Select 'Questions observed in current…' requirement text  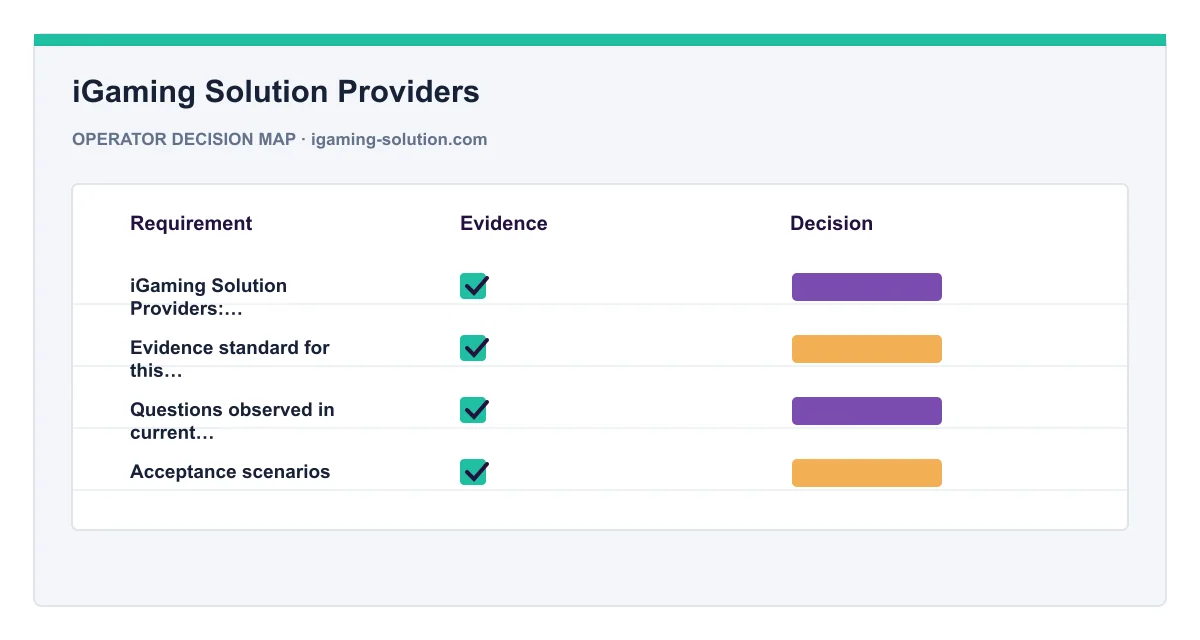(x=232, y=421)
